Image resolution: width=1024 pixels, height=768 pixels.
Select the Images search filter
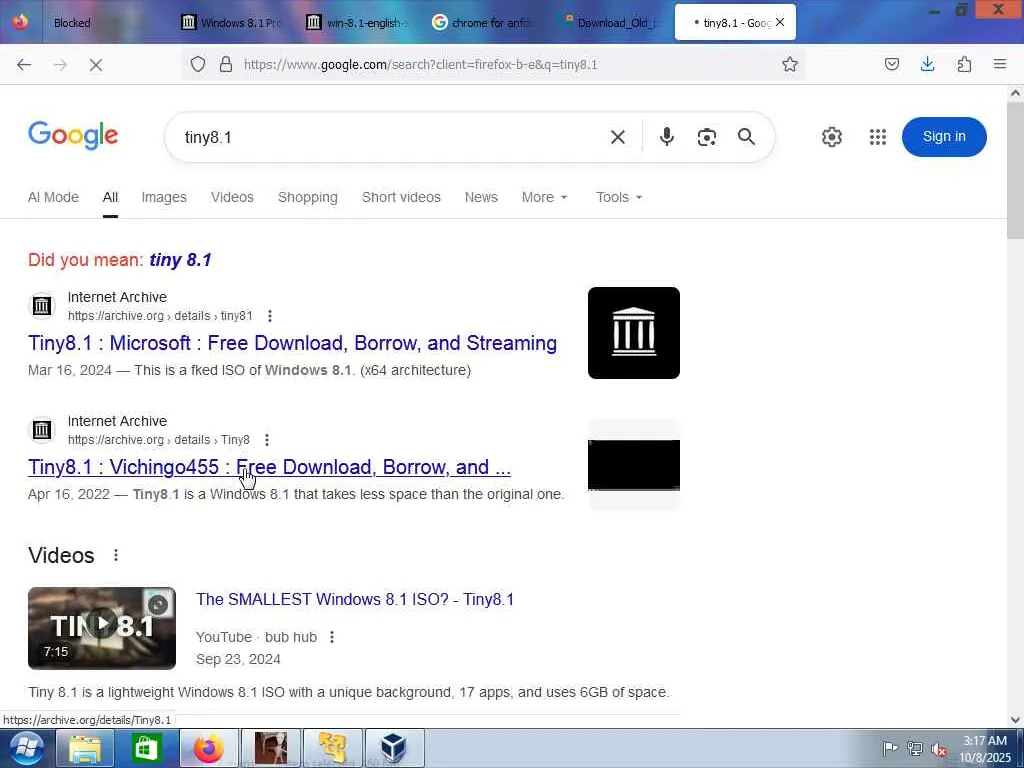tap(164, 197)
